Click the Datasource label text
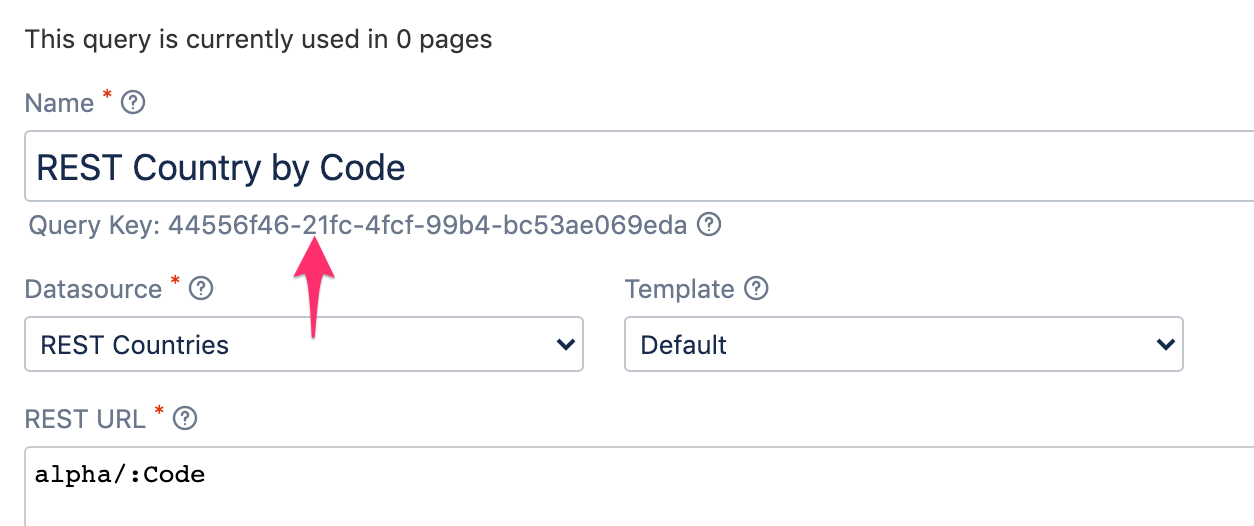 click(x=93, y=289)
